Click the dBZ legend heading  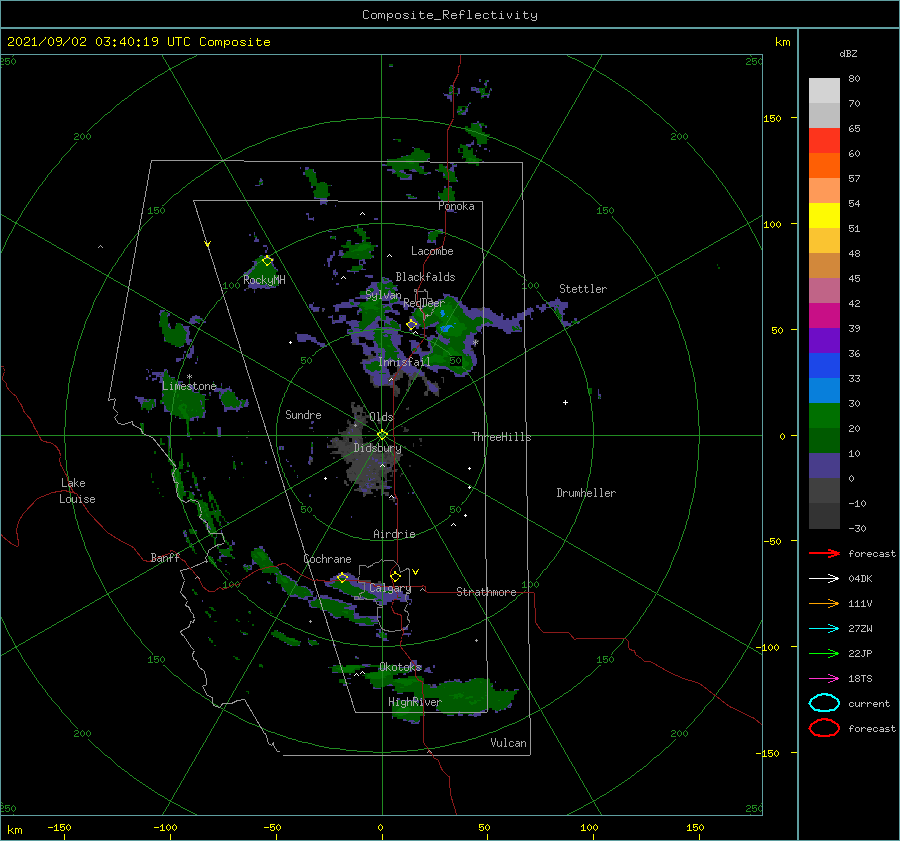pos(848,53)
